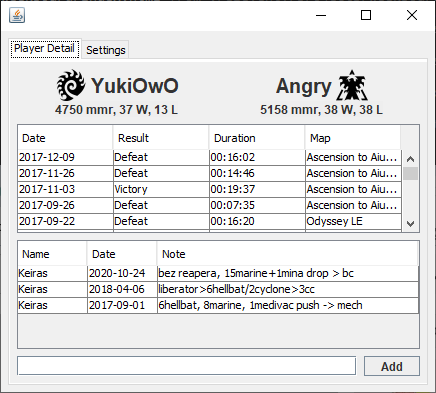
Task: Click the Duration column header
Action: pos(257,138)
